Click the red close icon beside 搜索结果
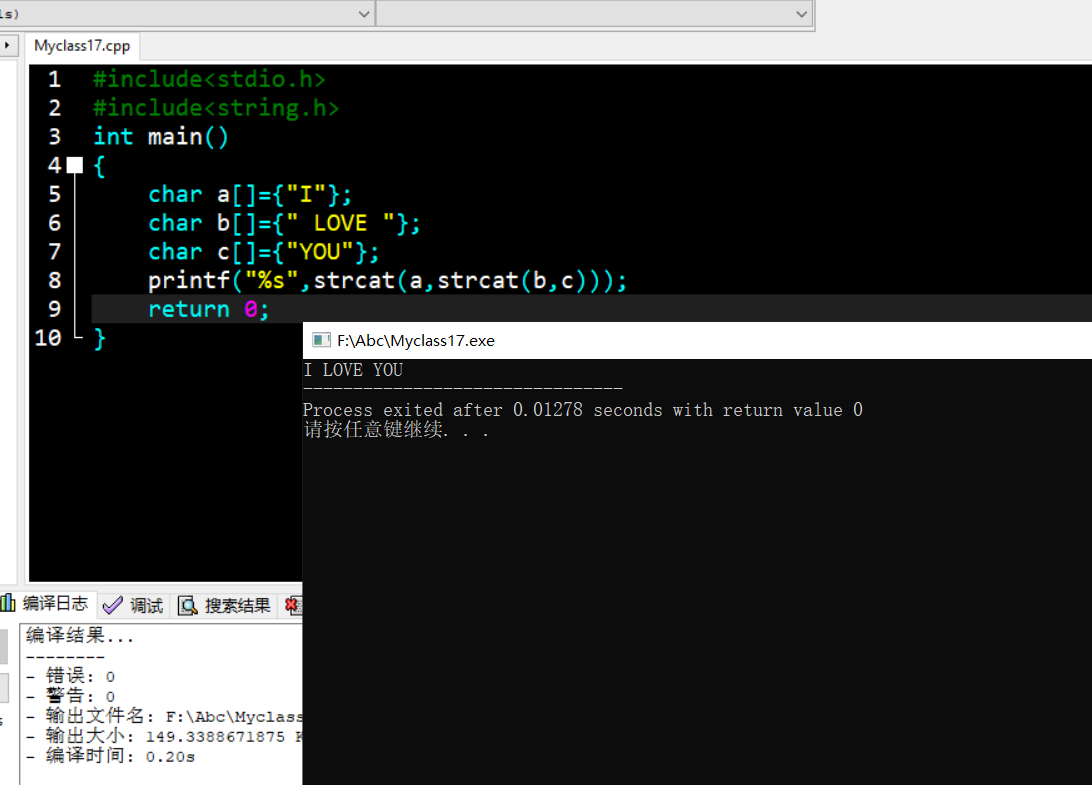 [293, 606]
